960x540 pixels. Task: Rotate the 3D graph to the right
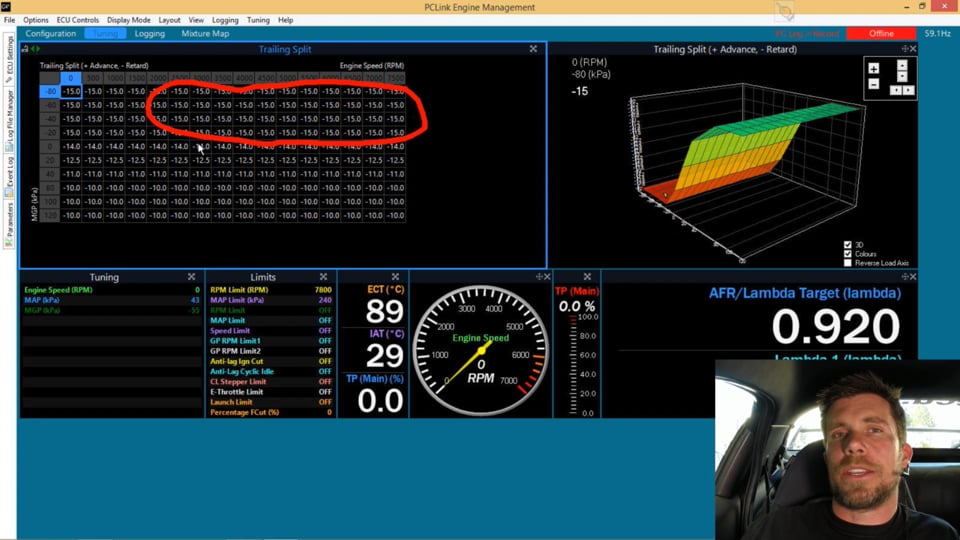[909, 90]
